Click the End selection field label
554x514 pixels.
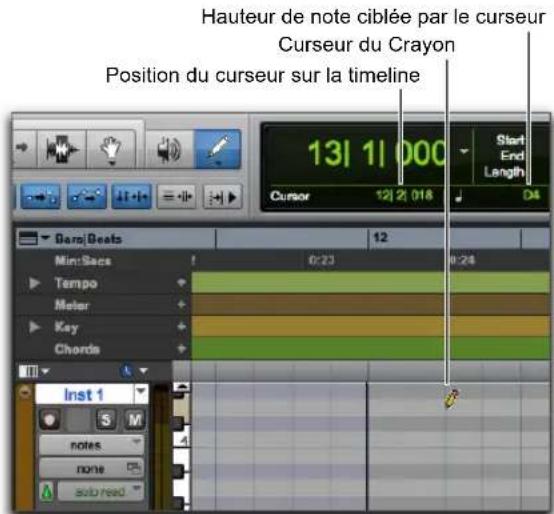coord(512,155)
